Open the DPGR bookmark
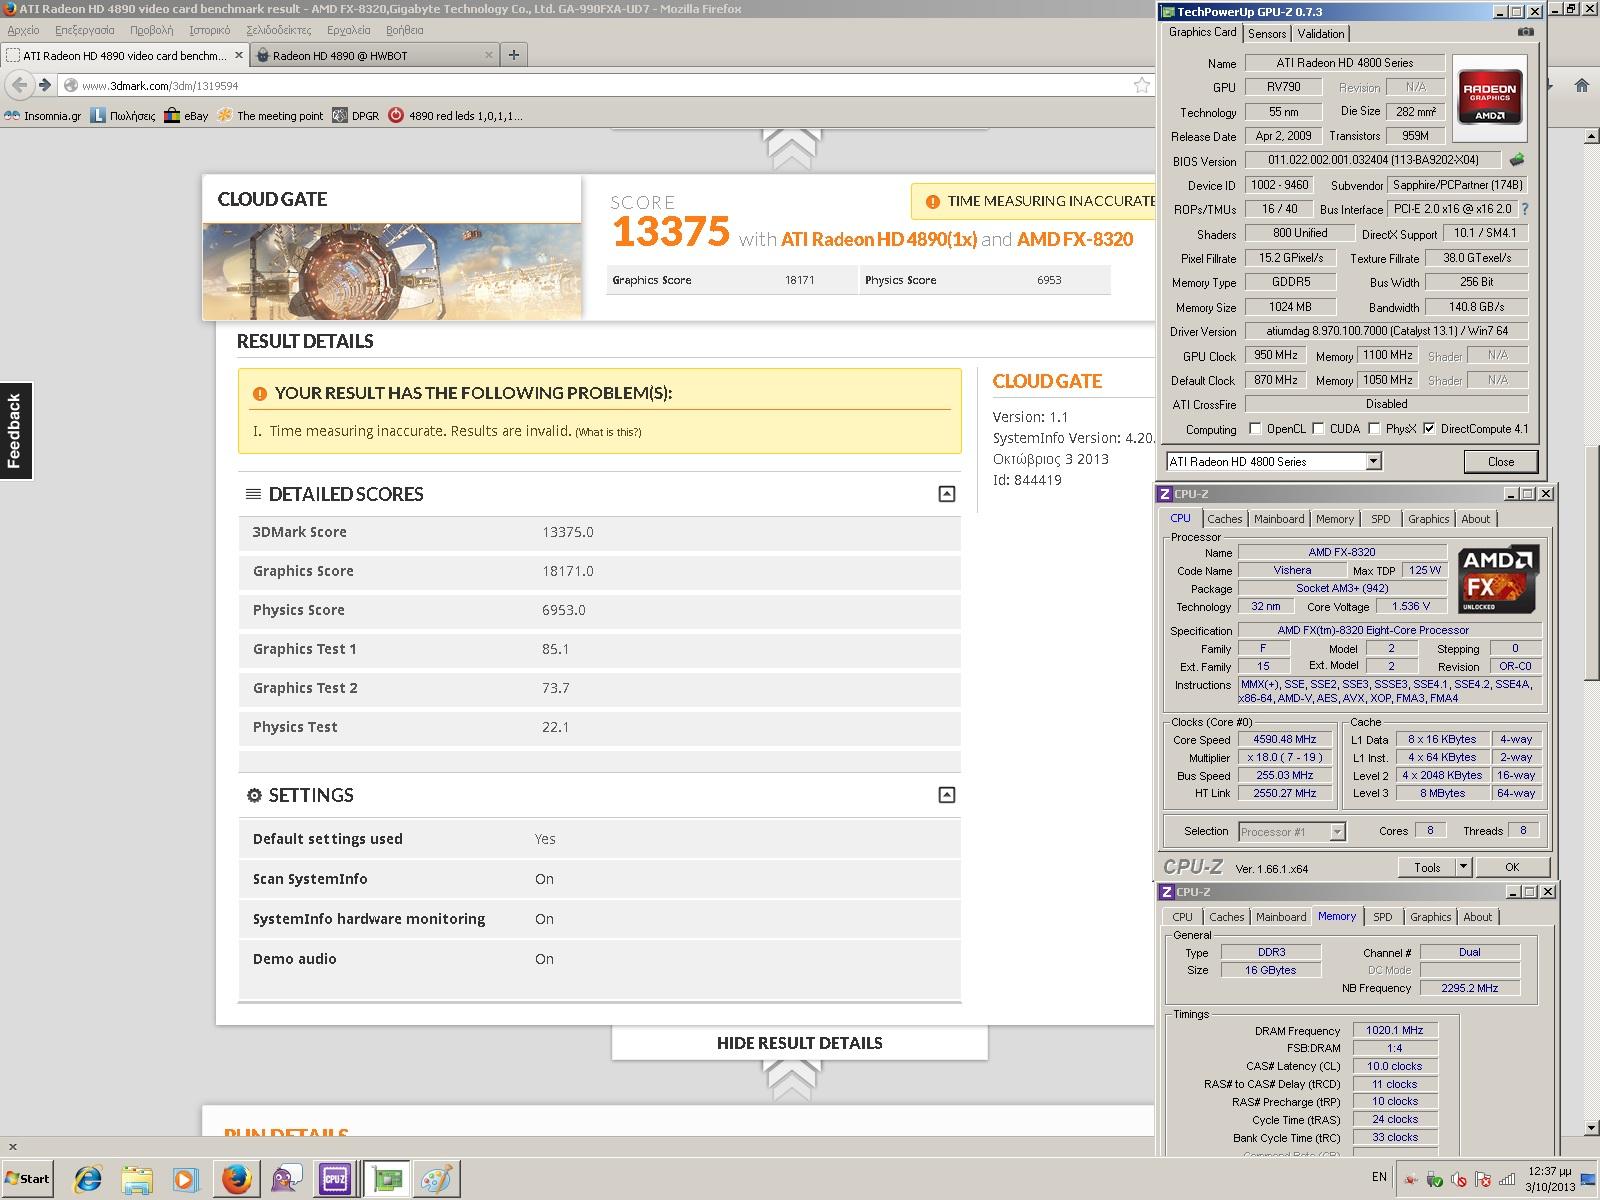This screenshot has width=1600, height=1200. tap(356, 116)
